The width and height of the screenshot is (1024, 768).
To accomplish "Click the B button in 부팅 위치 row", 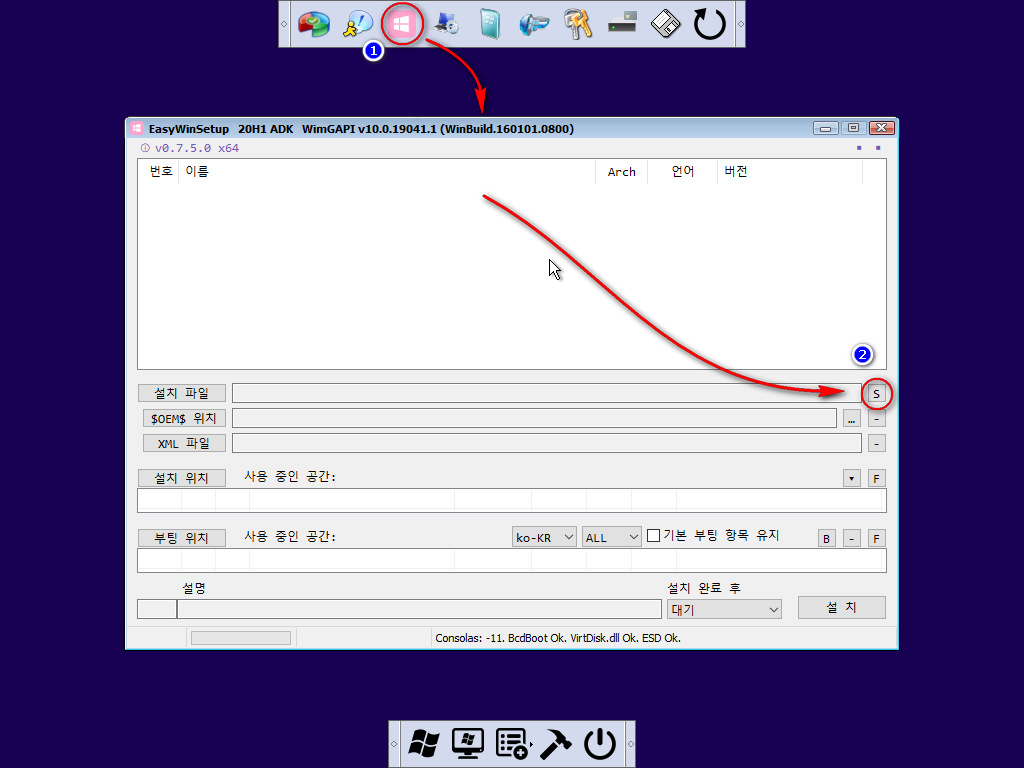I will tap(827, 538).
